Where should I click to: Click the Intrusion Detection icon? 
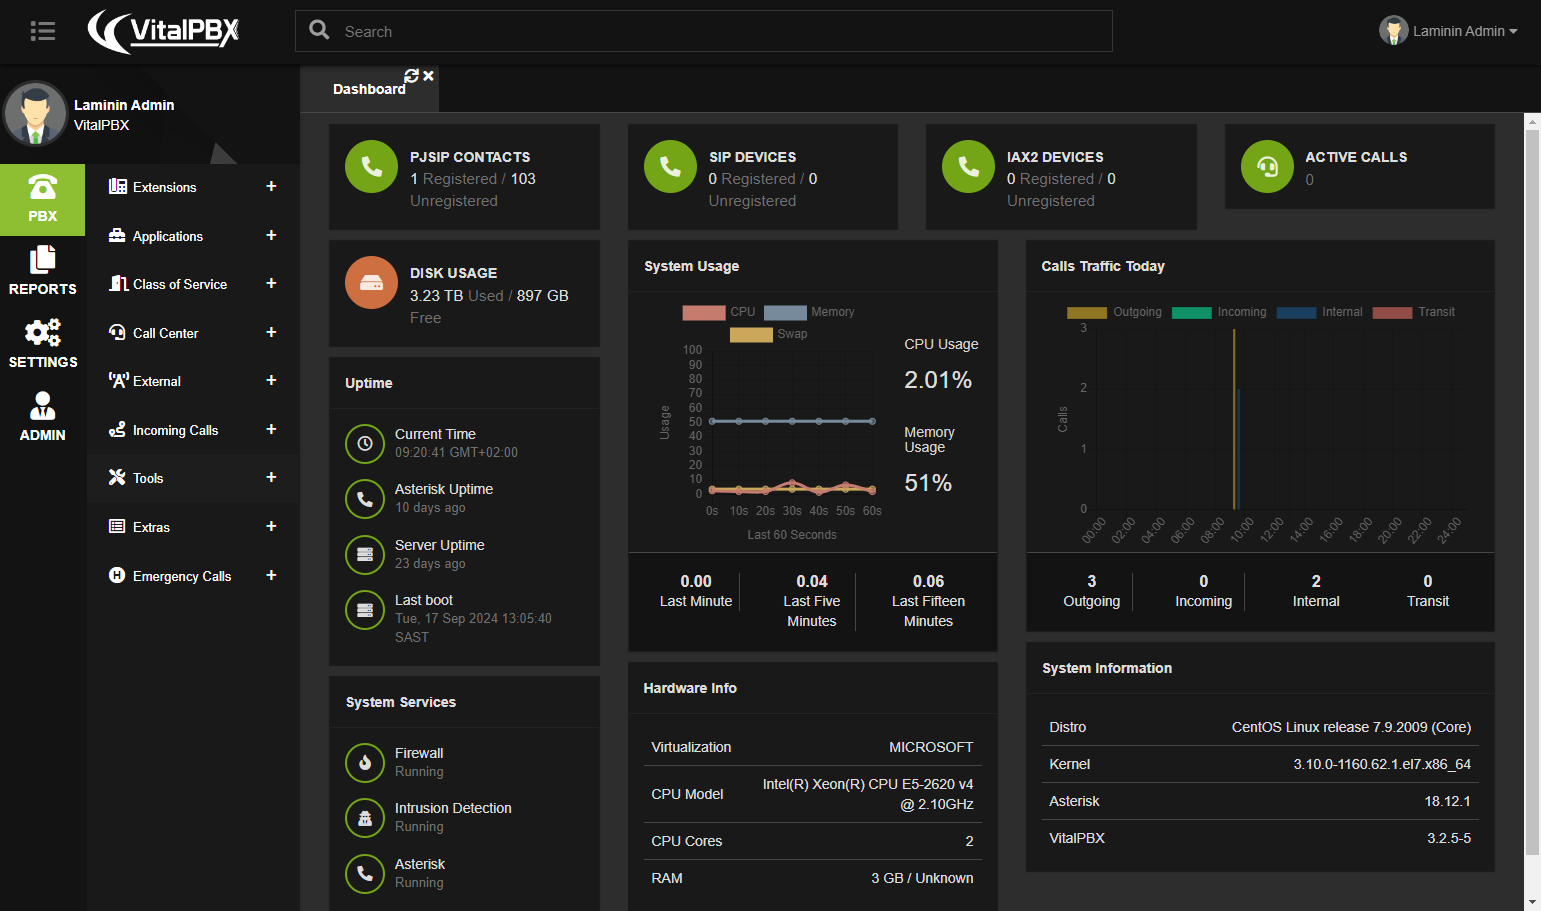tap(365, 818)
